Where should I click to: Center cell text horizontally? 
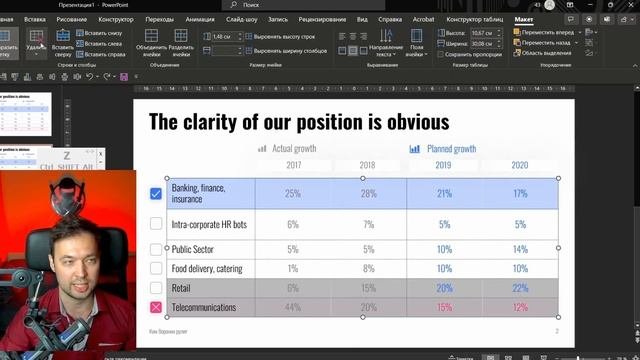point(353,37)
